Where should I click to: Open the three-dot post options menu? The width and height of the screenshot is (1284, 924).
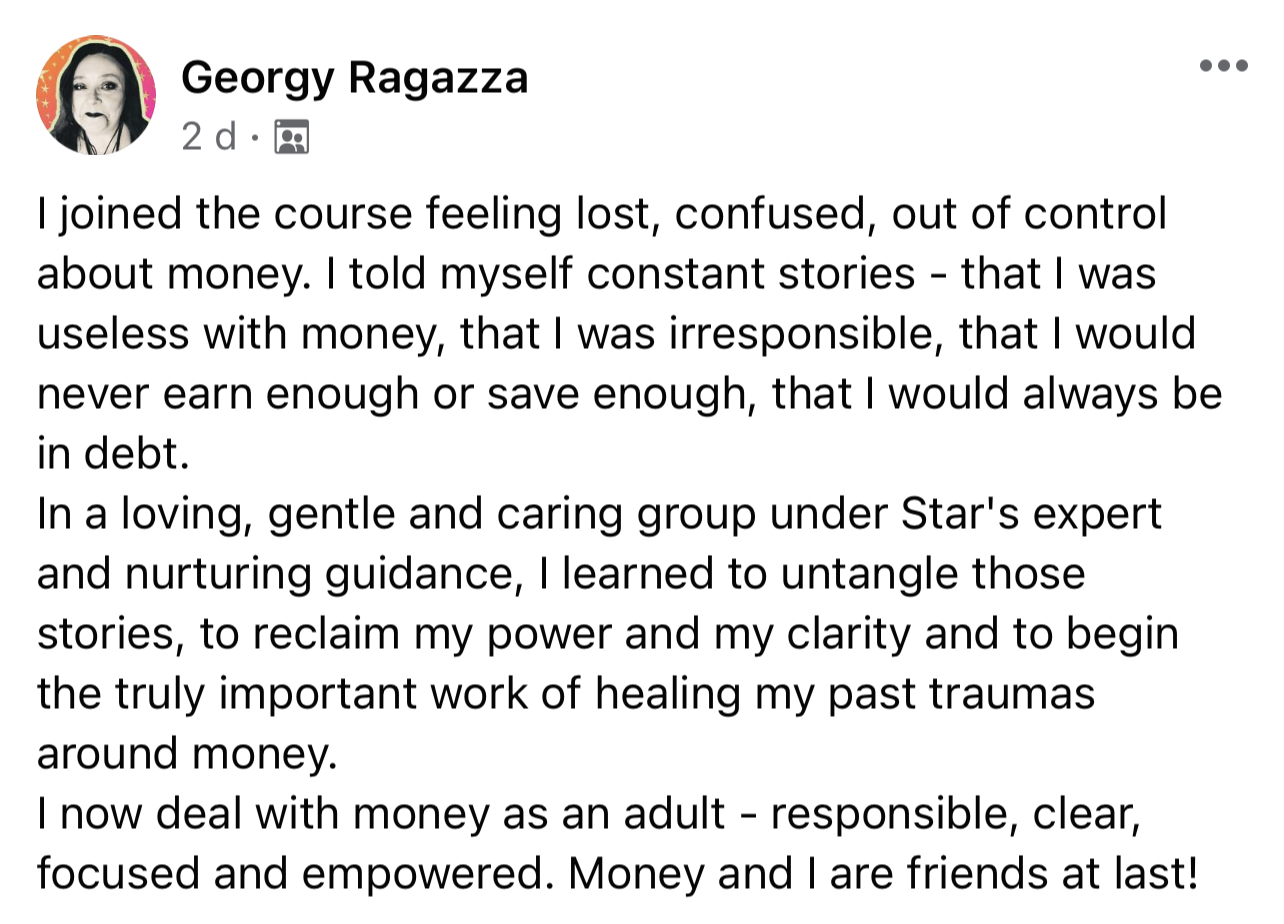(1224, 67)
